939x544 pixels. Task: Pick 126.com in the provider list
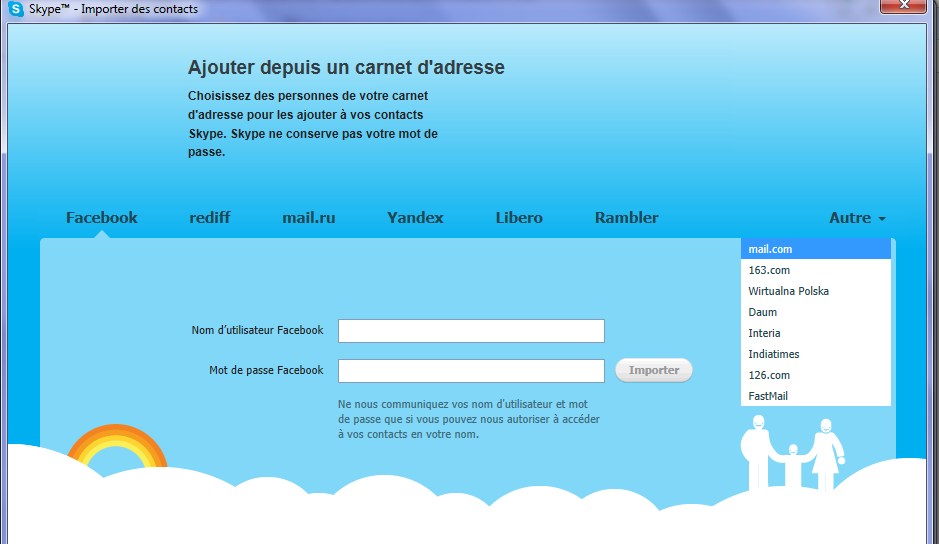click(x=816, y=375)
